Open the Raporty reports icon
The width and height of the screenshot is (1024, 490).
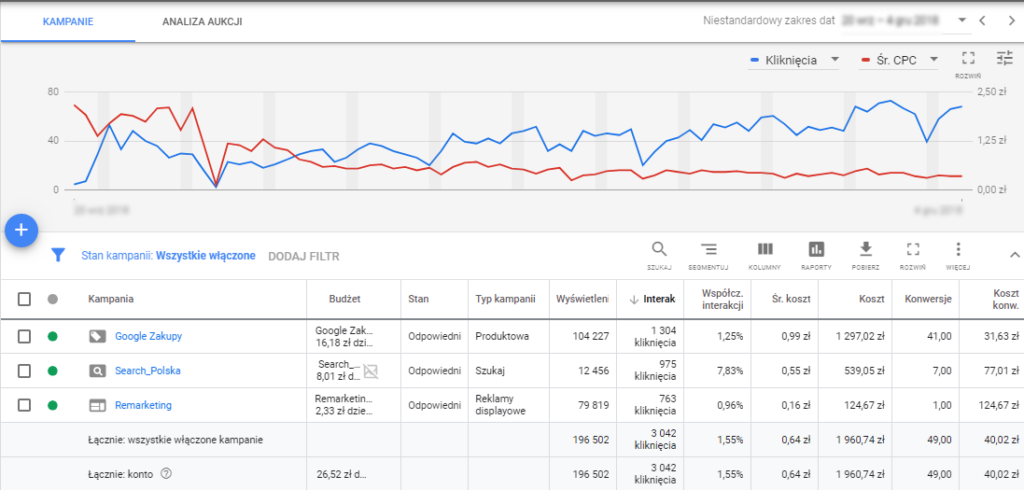816,255
